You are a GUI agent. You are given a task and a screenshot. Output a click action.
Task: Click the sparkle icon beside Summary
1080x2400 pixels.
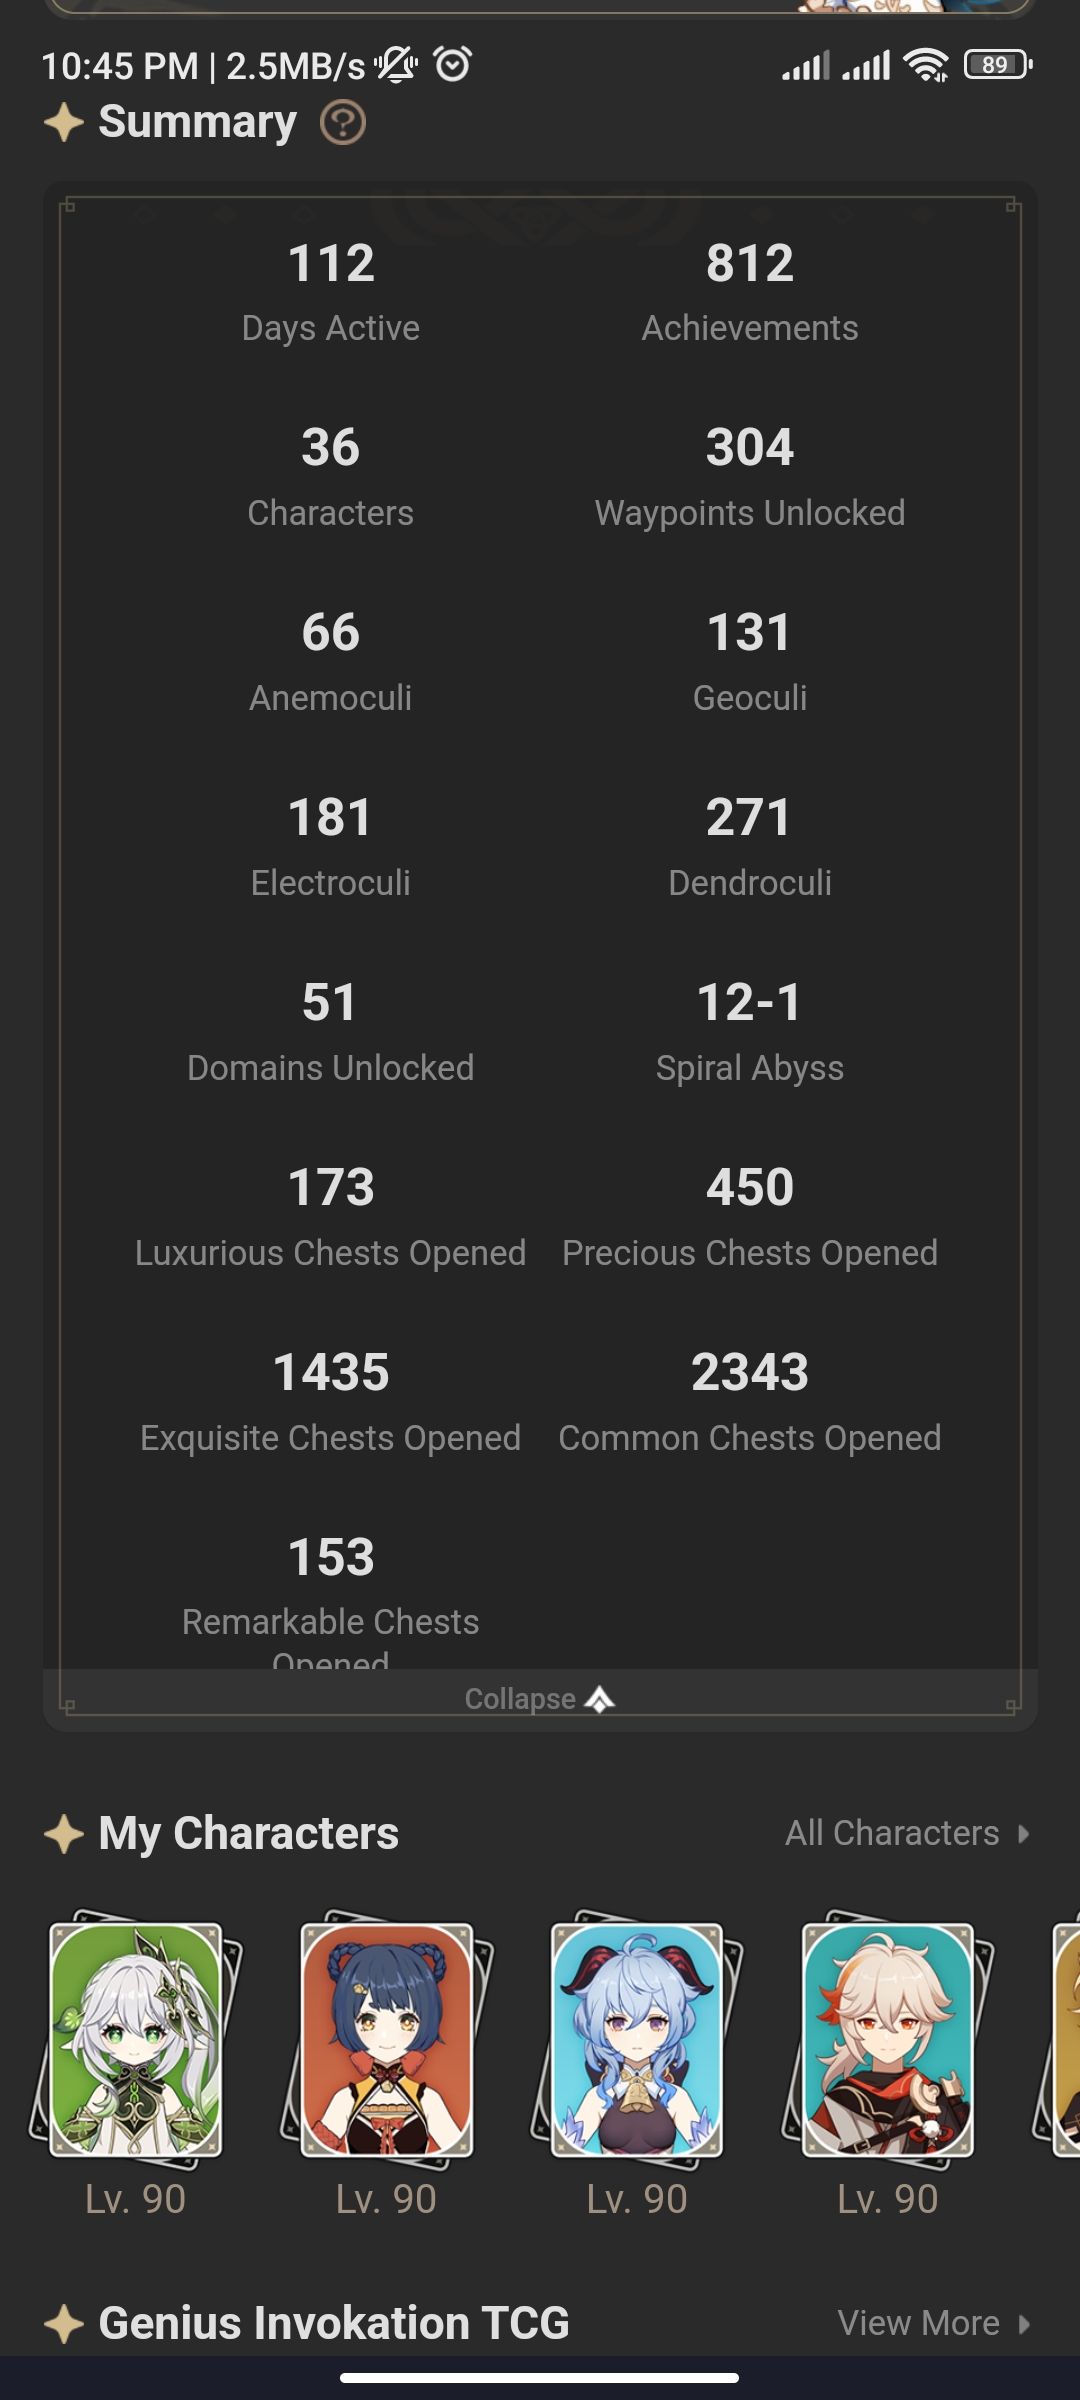pos(63,122)
